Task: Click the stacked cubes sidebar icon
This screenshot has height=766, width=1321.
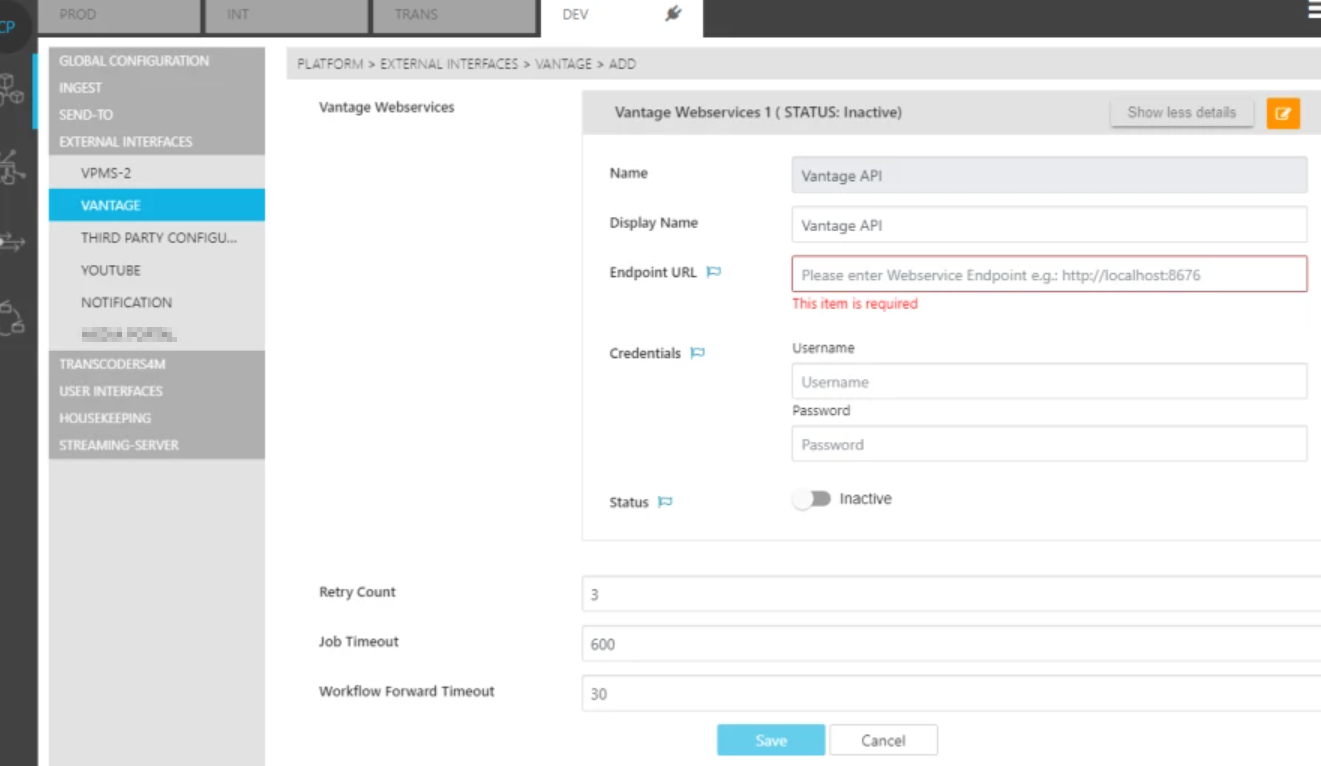Action: point(13,90)
